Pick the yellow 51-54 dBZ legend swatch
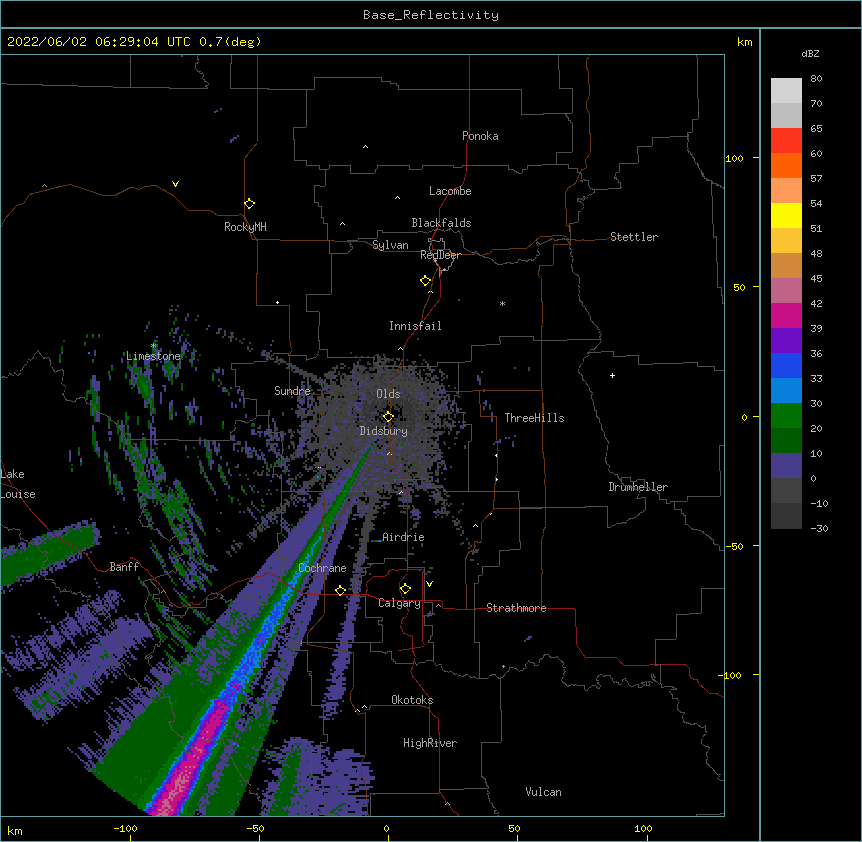862x842 pixels. (x=786, y=215)
